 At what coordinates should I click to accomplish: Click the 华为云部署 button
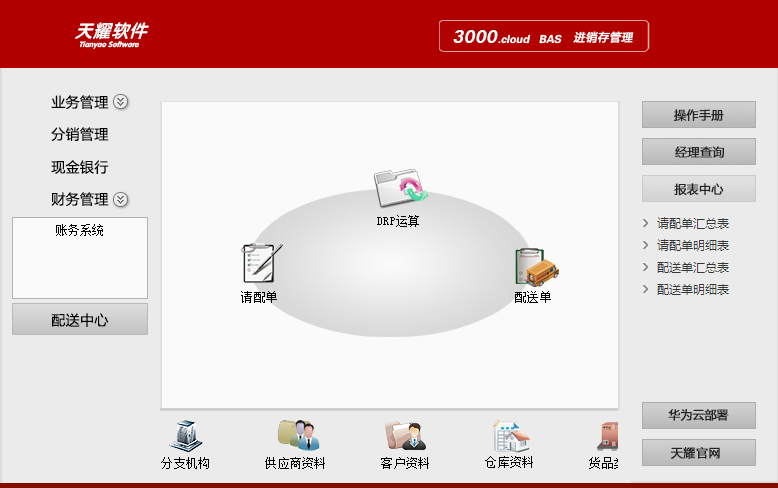(699, 416)
